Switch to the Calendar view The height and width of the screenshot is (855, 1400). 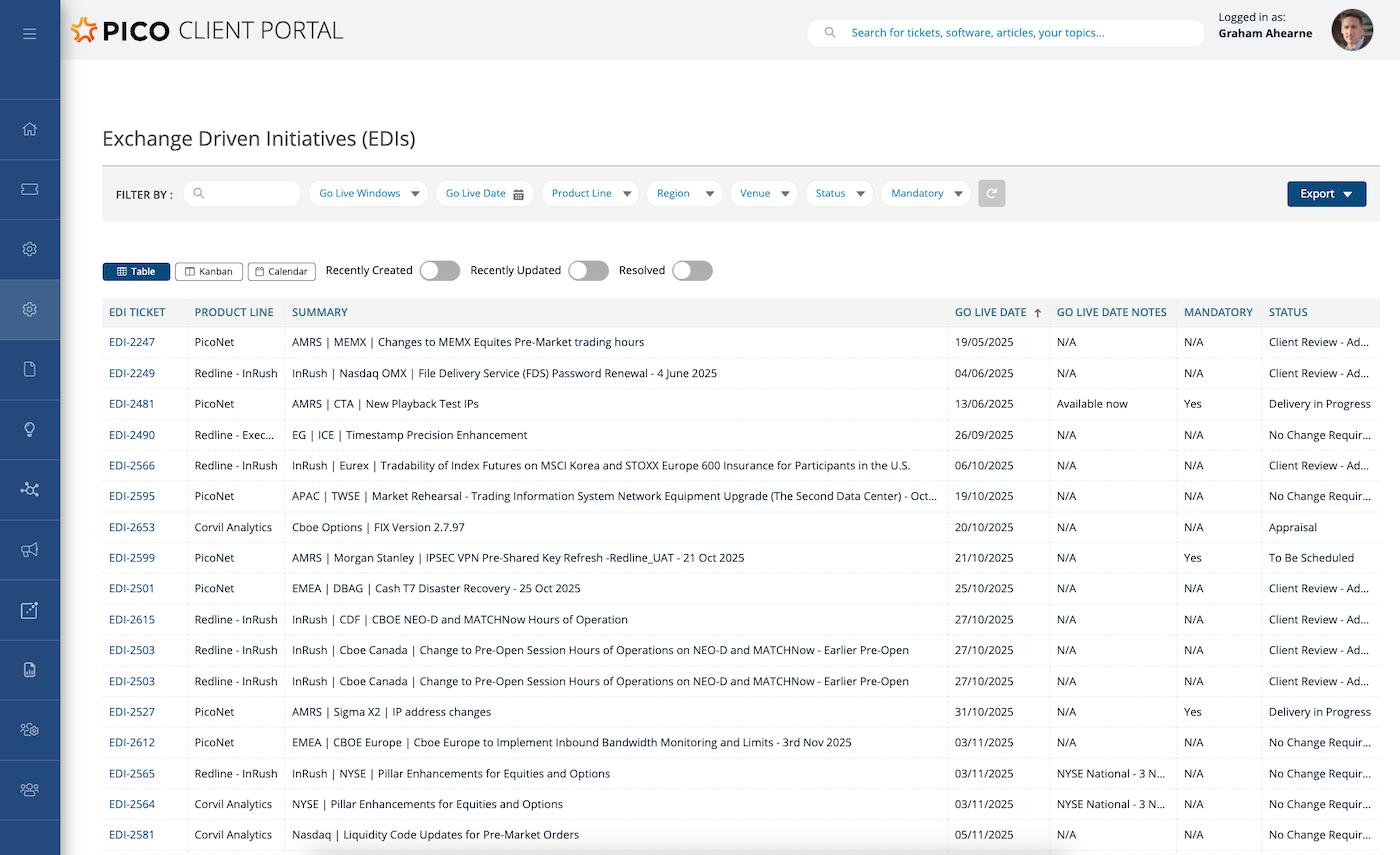click(x=281, y=270)
